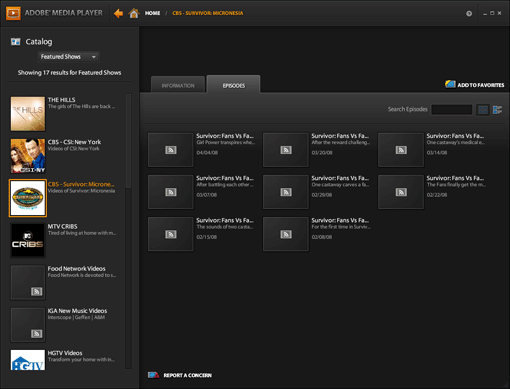
Task: Click episode title above 'After battling each other'
Action: pos(225,178)
